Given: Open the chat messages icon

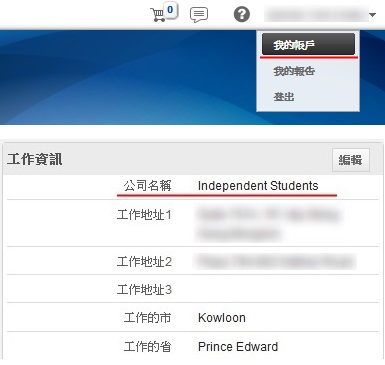Looking at the screenshot, I should (x=199, y=15).
